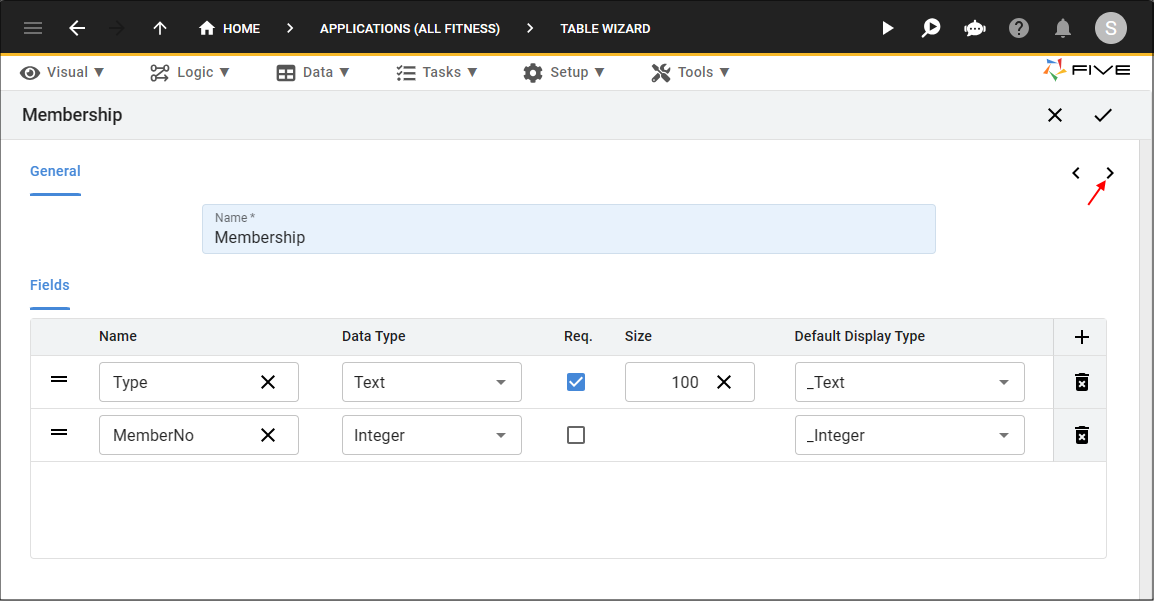Open the Text data type dropdown
The width and height of the screenshot is (1154, 601).
pos(431,382)
